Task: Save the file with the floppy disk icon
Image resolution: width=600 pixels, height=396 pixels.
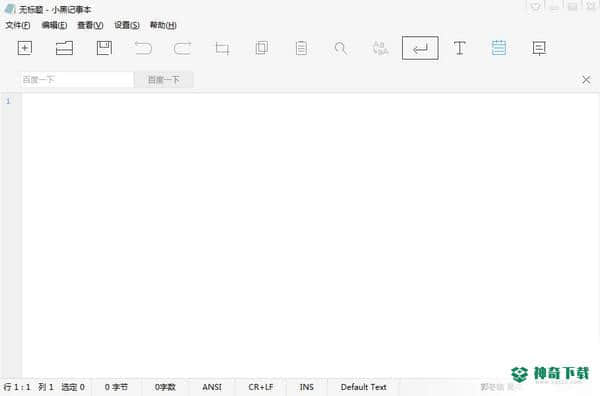Action: coord(104,48)
